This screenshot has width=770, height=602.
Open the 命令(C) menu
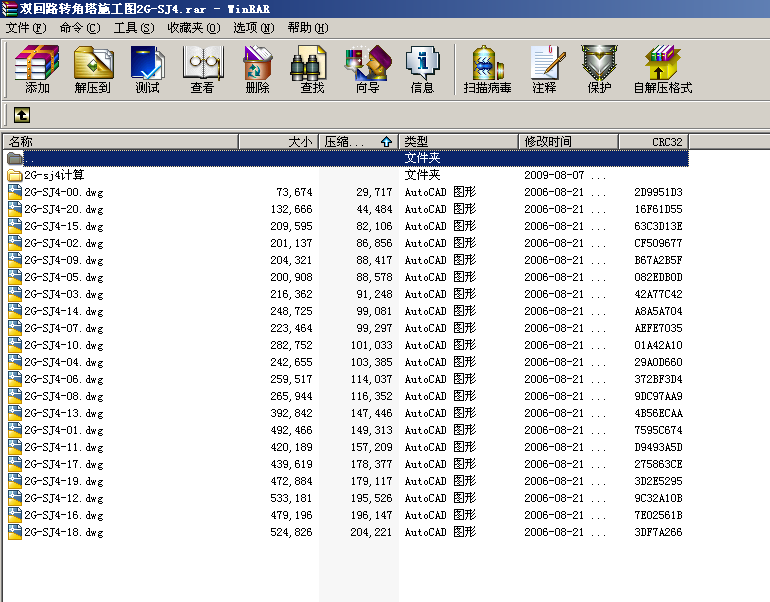pyautogui.click(x=80, y=28)
